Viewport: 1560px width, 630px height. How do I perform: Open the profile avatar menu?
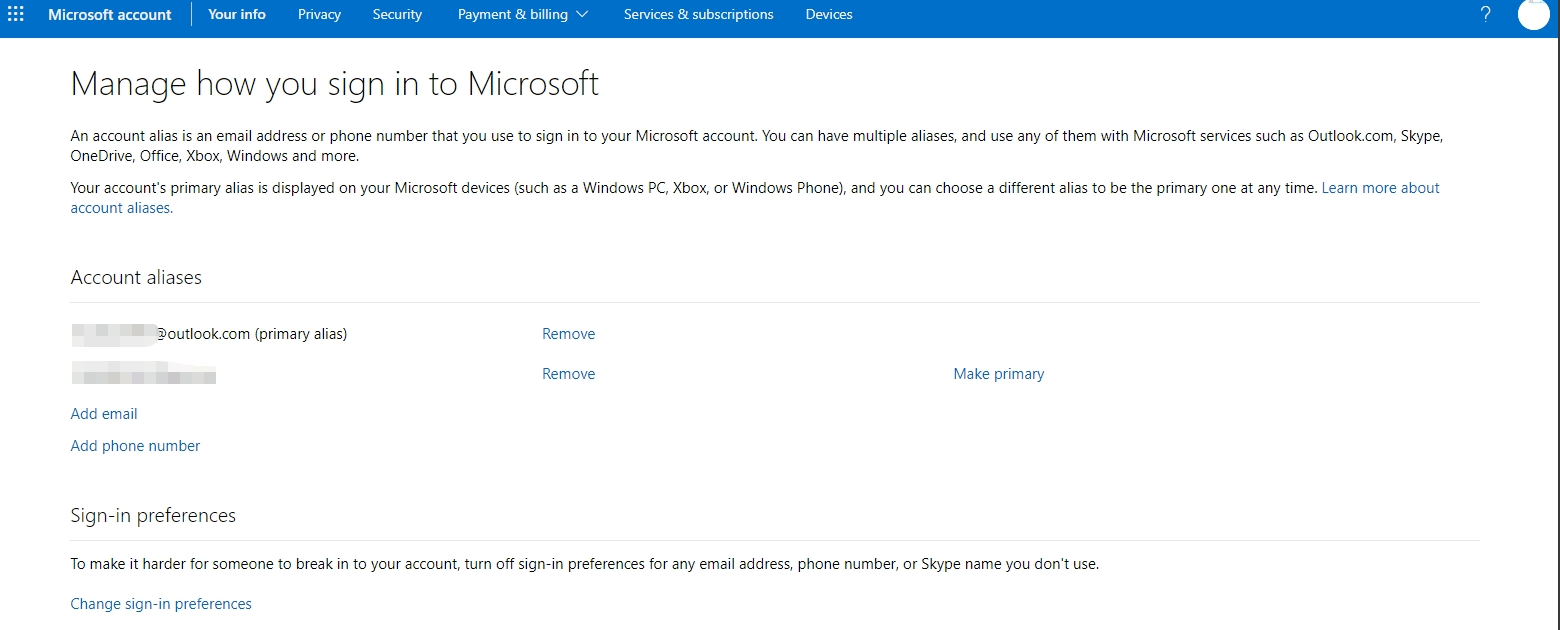tap(1532, 14)
